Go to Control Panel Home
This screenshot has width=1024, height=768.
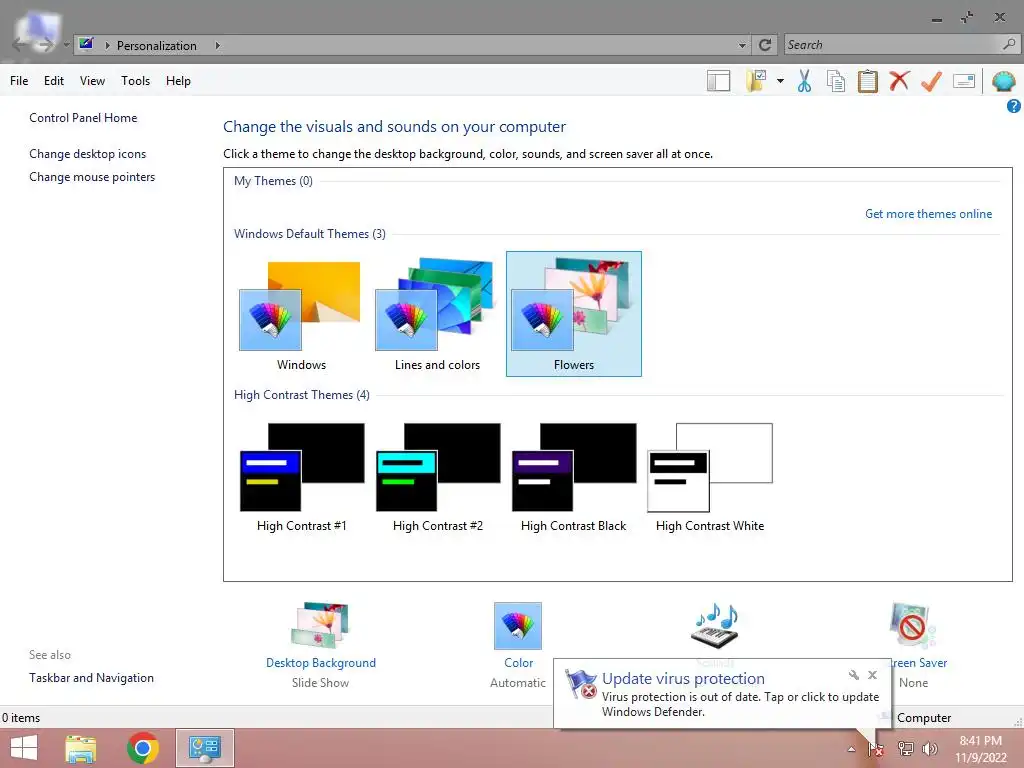[83, 118]
